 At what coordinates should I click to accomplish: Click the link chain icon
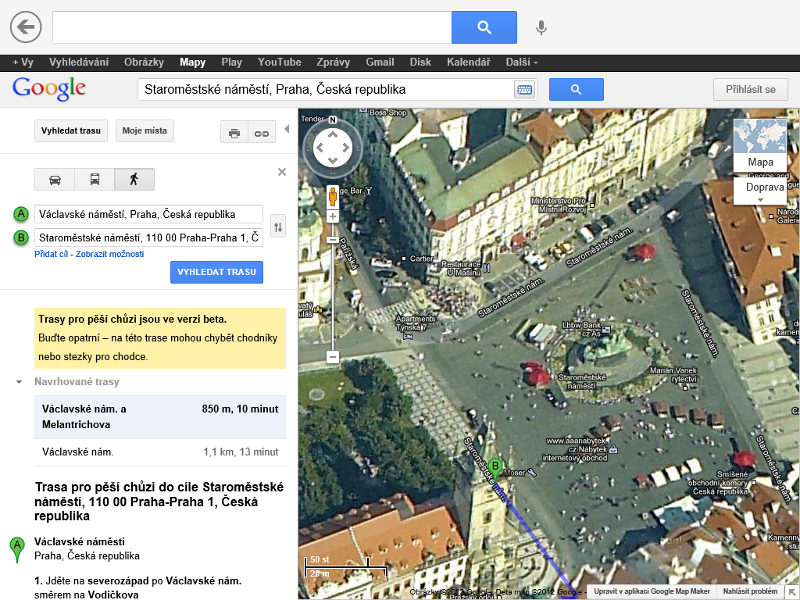coord(261,132)
